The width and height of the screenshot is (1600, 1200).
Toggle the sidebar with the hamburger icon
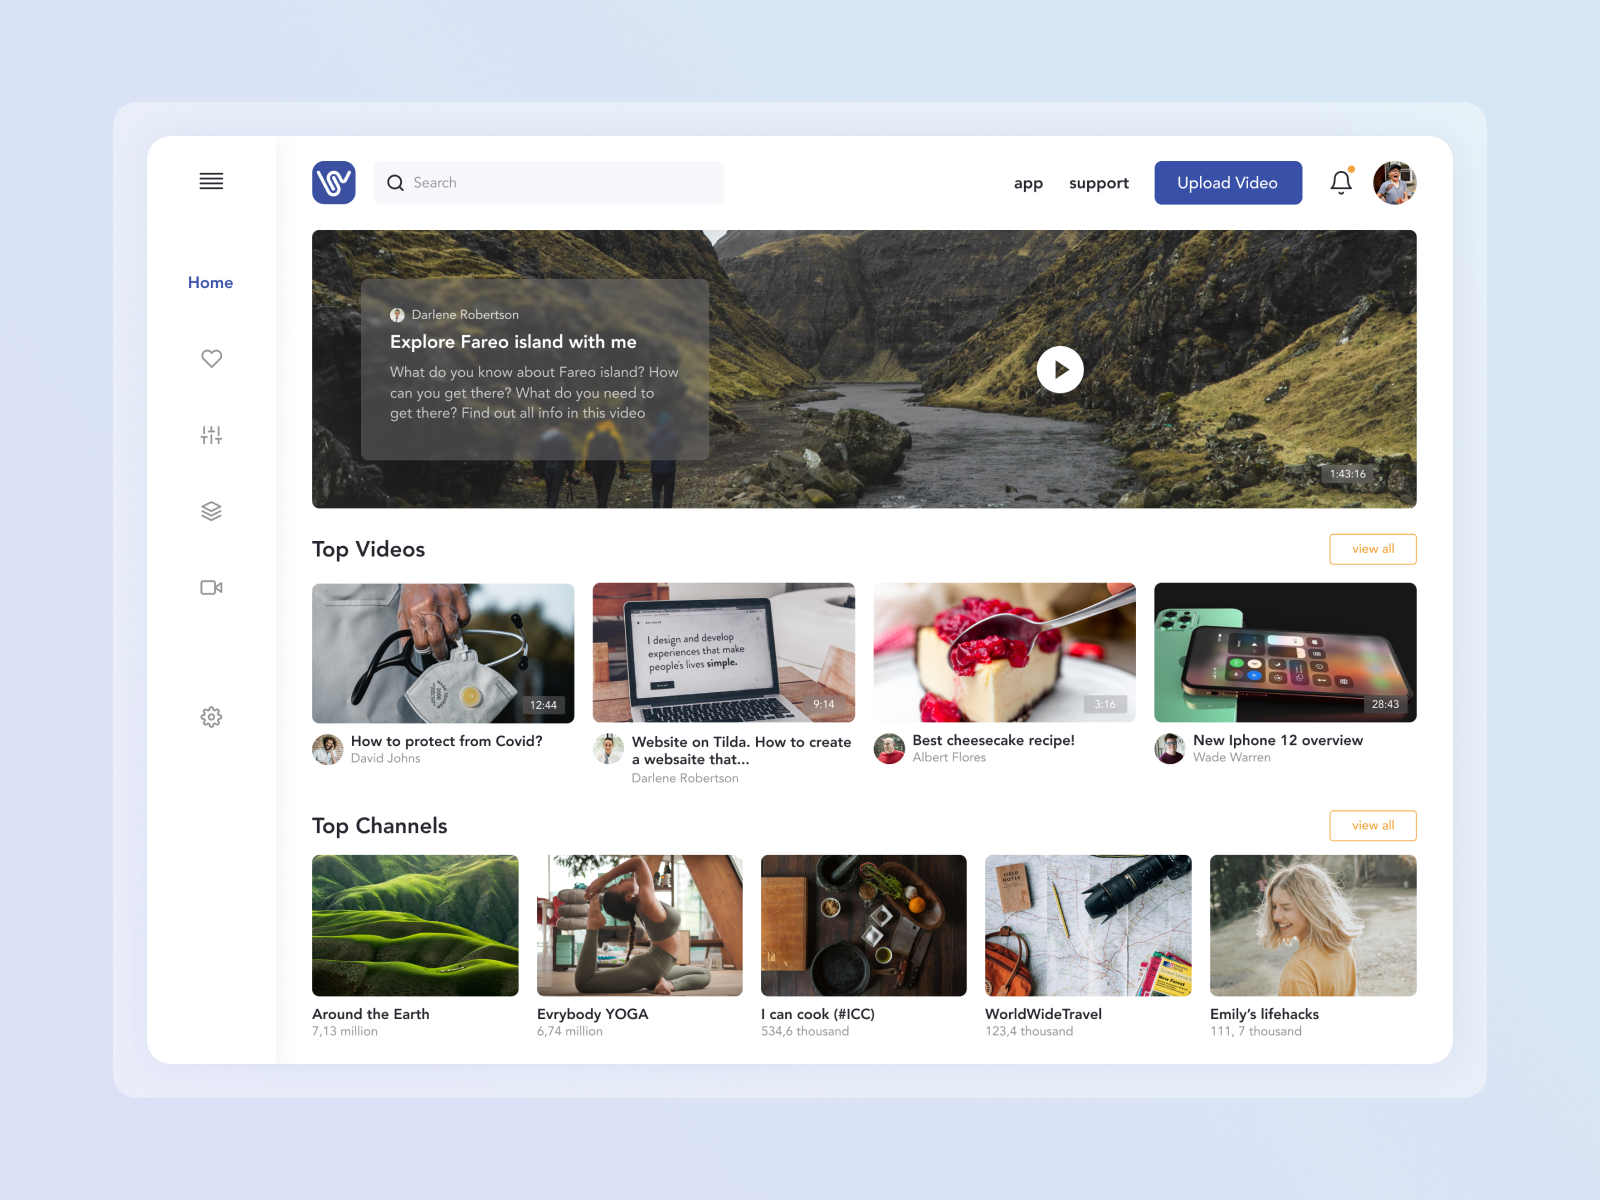[x=211, y=181]
